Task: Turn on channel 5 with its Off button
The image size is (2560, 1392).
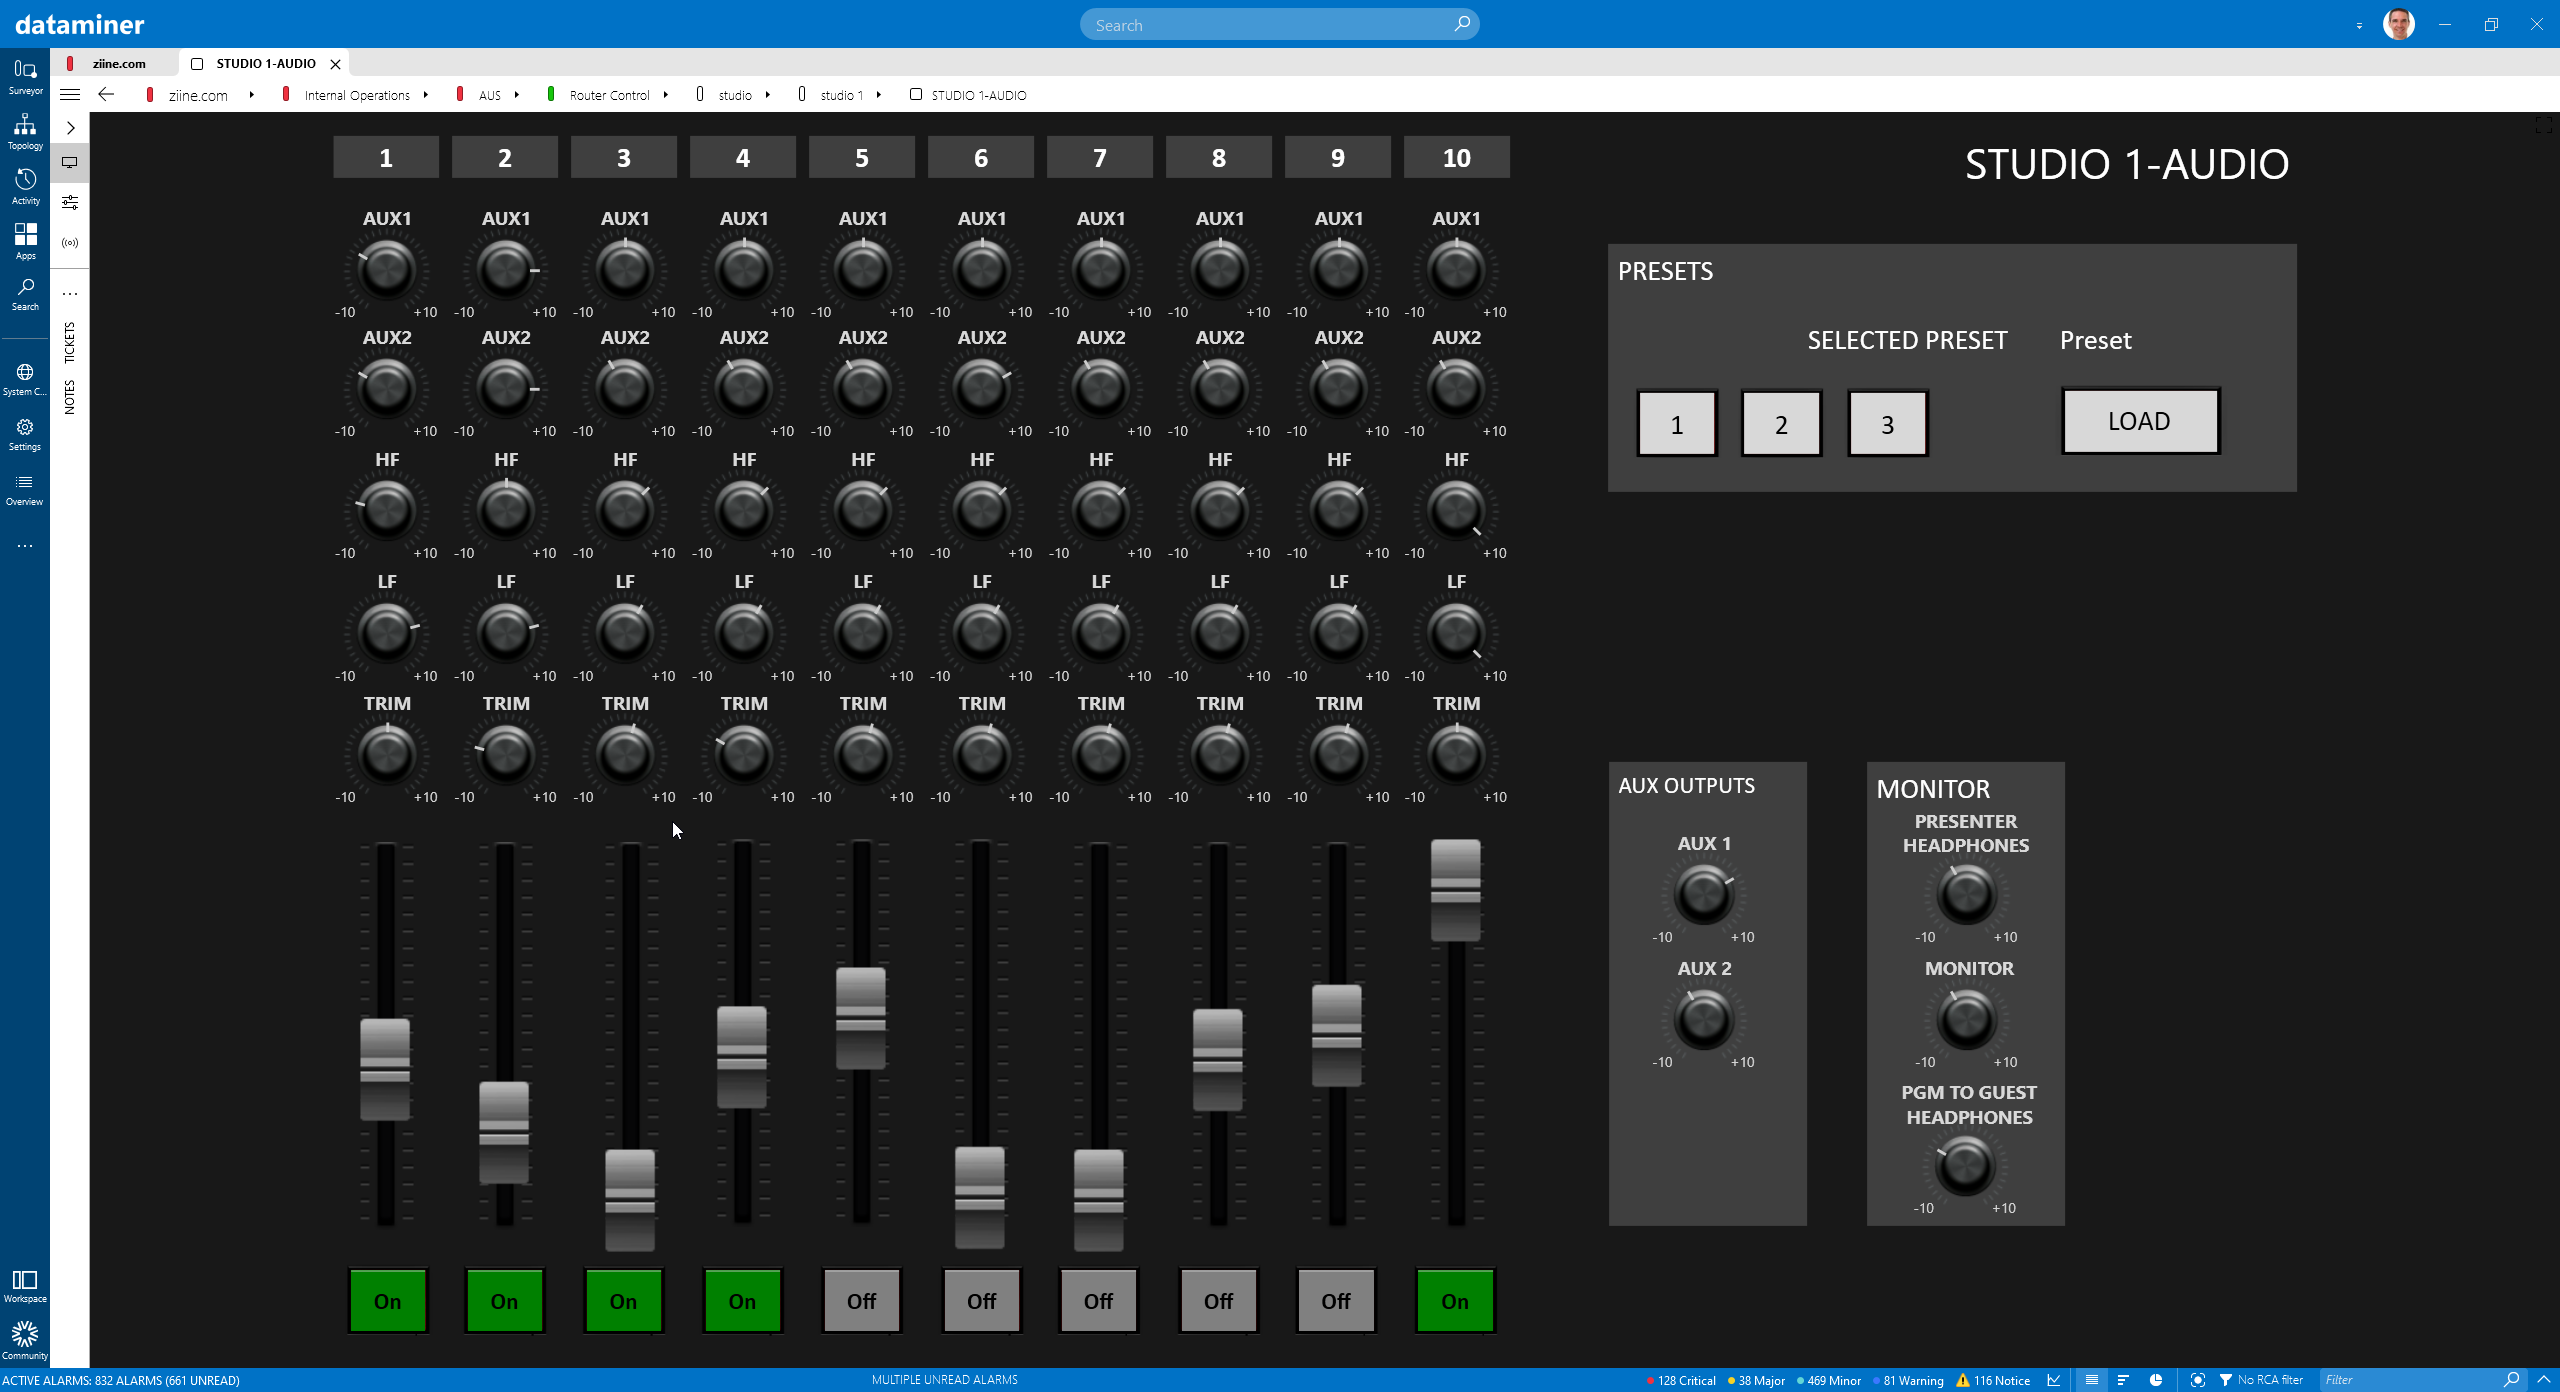Action: [x=860, y=1301]
